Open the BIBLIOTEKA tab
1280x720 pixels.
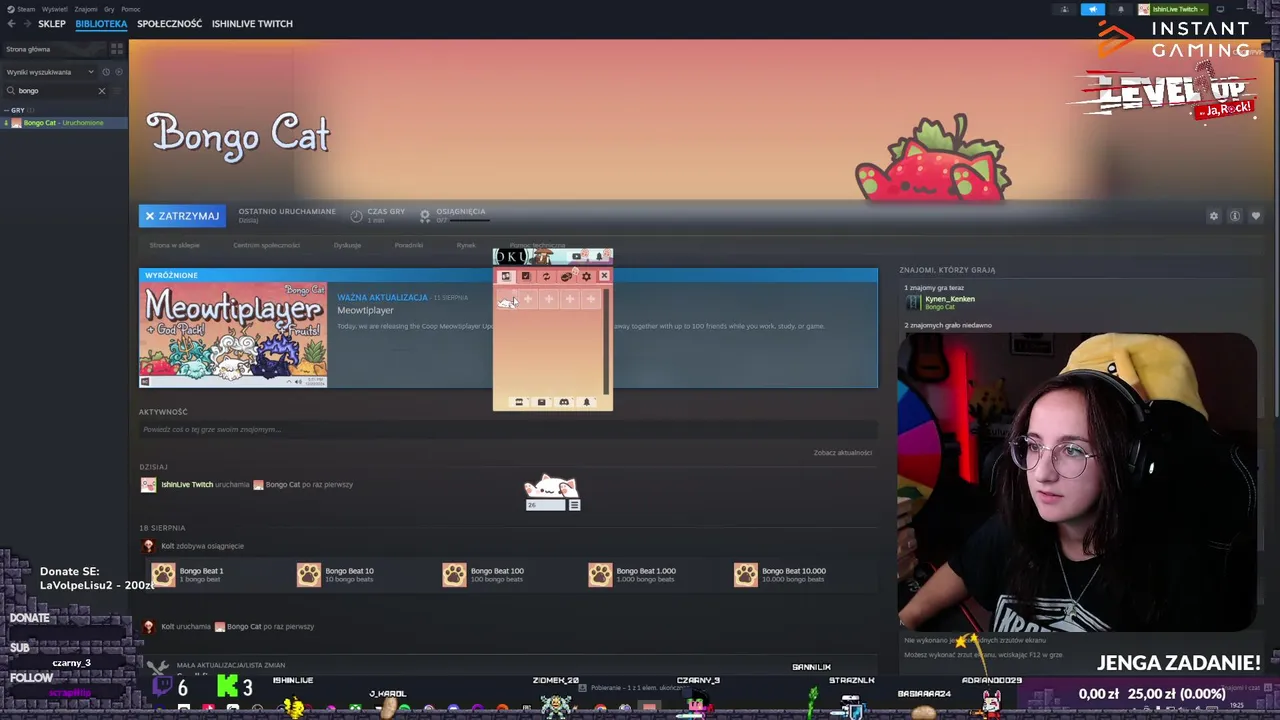click(x=101, y=24)
